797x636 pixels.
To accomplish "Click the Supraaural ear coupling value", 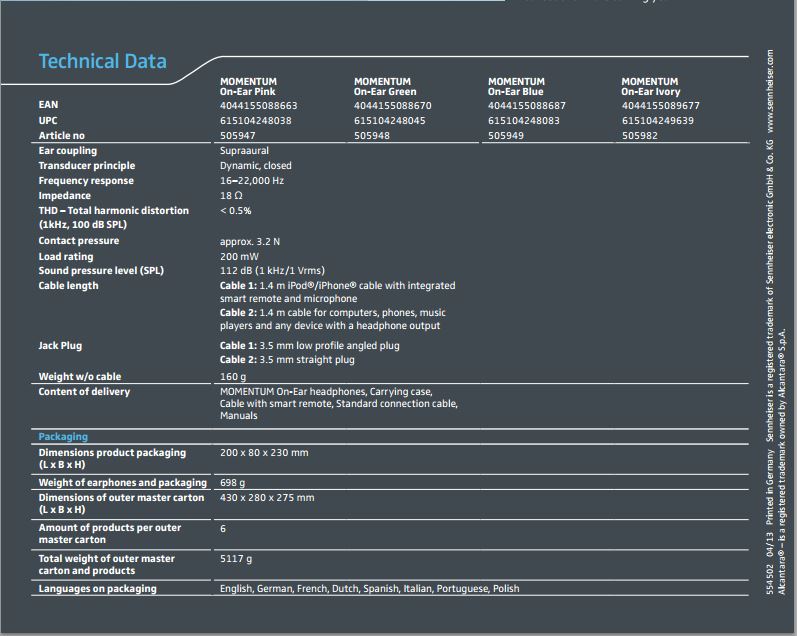I will click(244, 151).
